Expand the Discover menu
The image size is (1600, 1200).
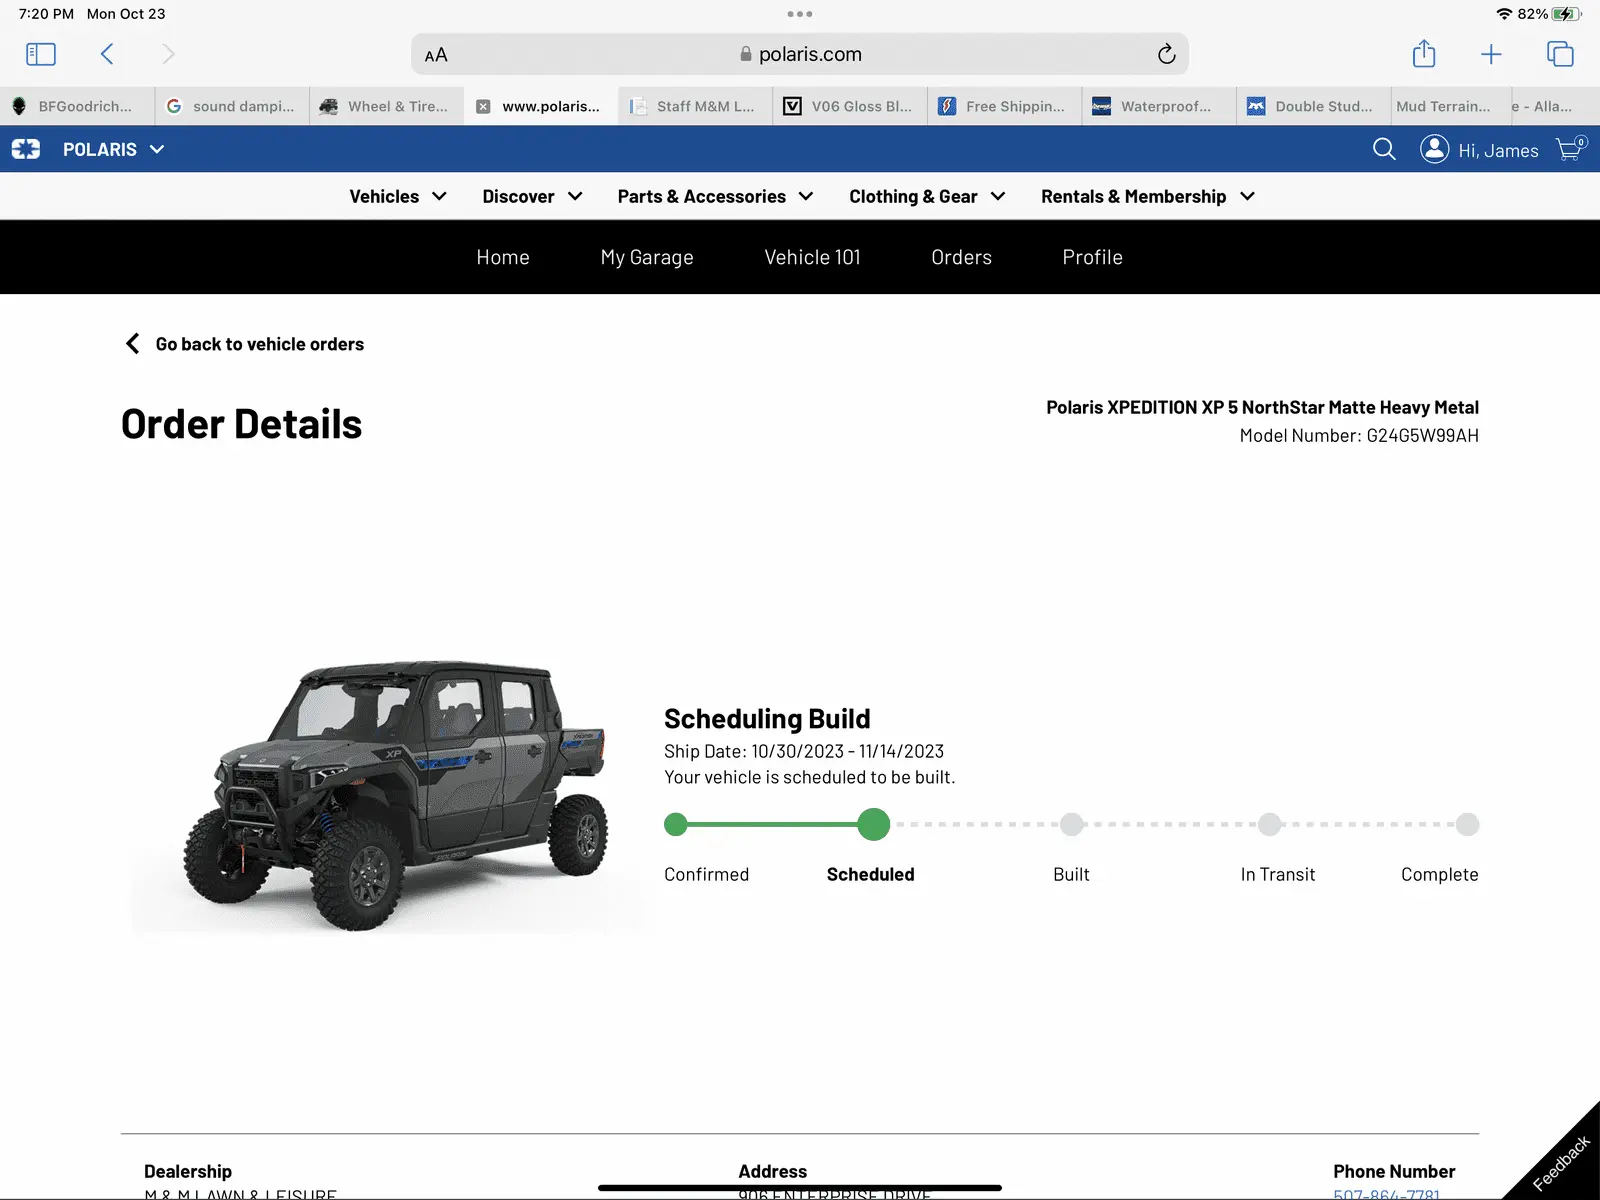[532, 196]
